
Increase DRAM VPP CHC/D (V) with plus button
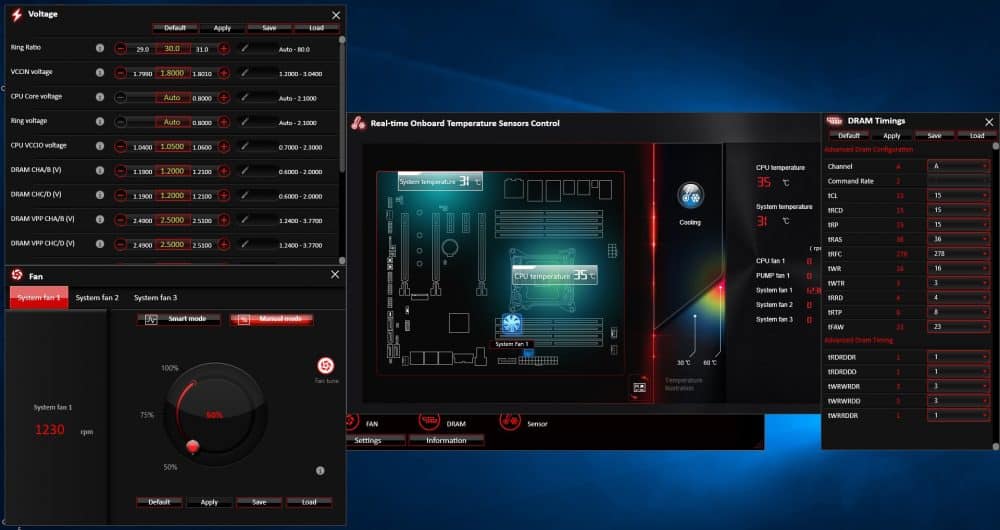point(224,244)
